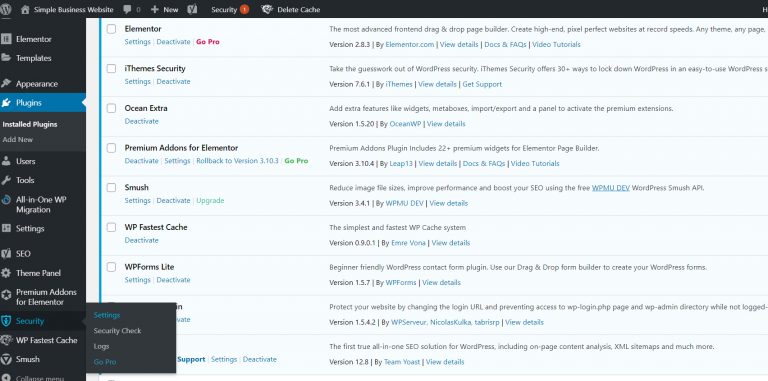Screen dimensions: 768x381
Task: Open the comments bubble icon in admin bar
Action: [x=127, y=9]
